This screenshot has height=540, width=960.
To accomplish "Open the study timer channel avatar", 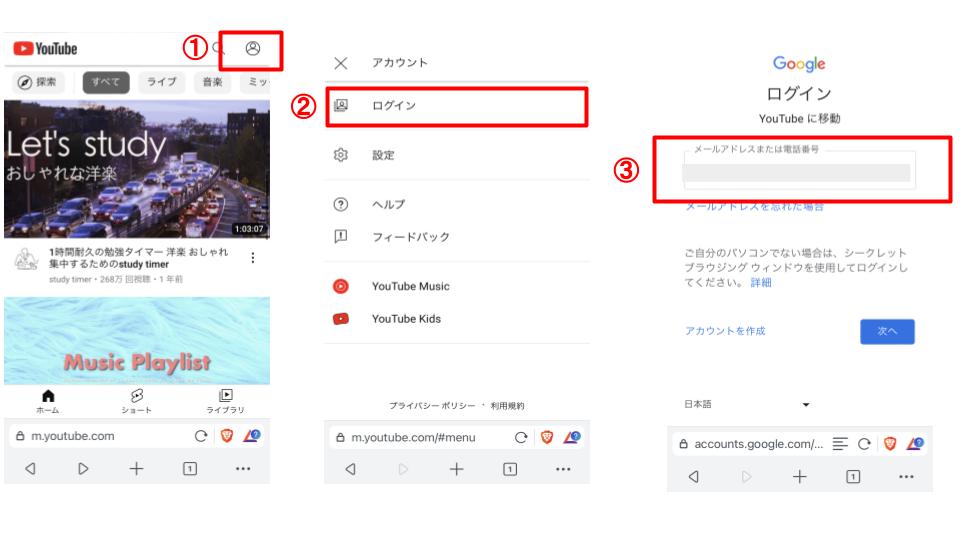I will 26,259.
